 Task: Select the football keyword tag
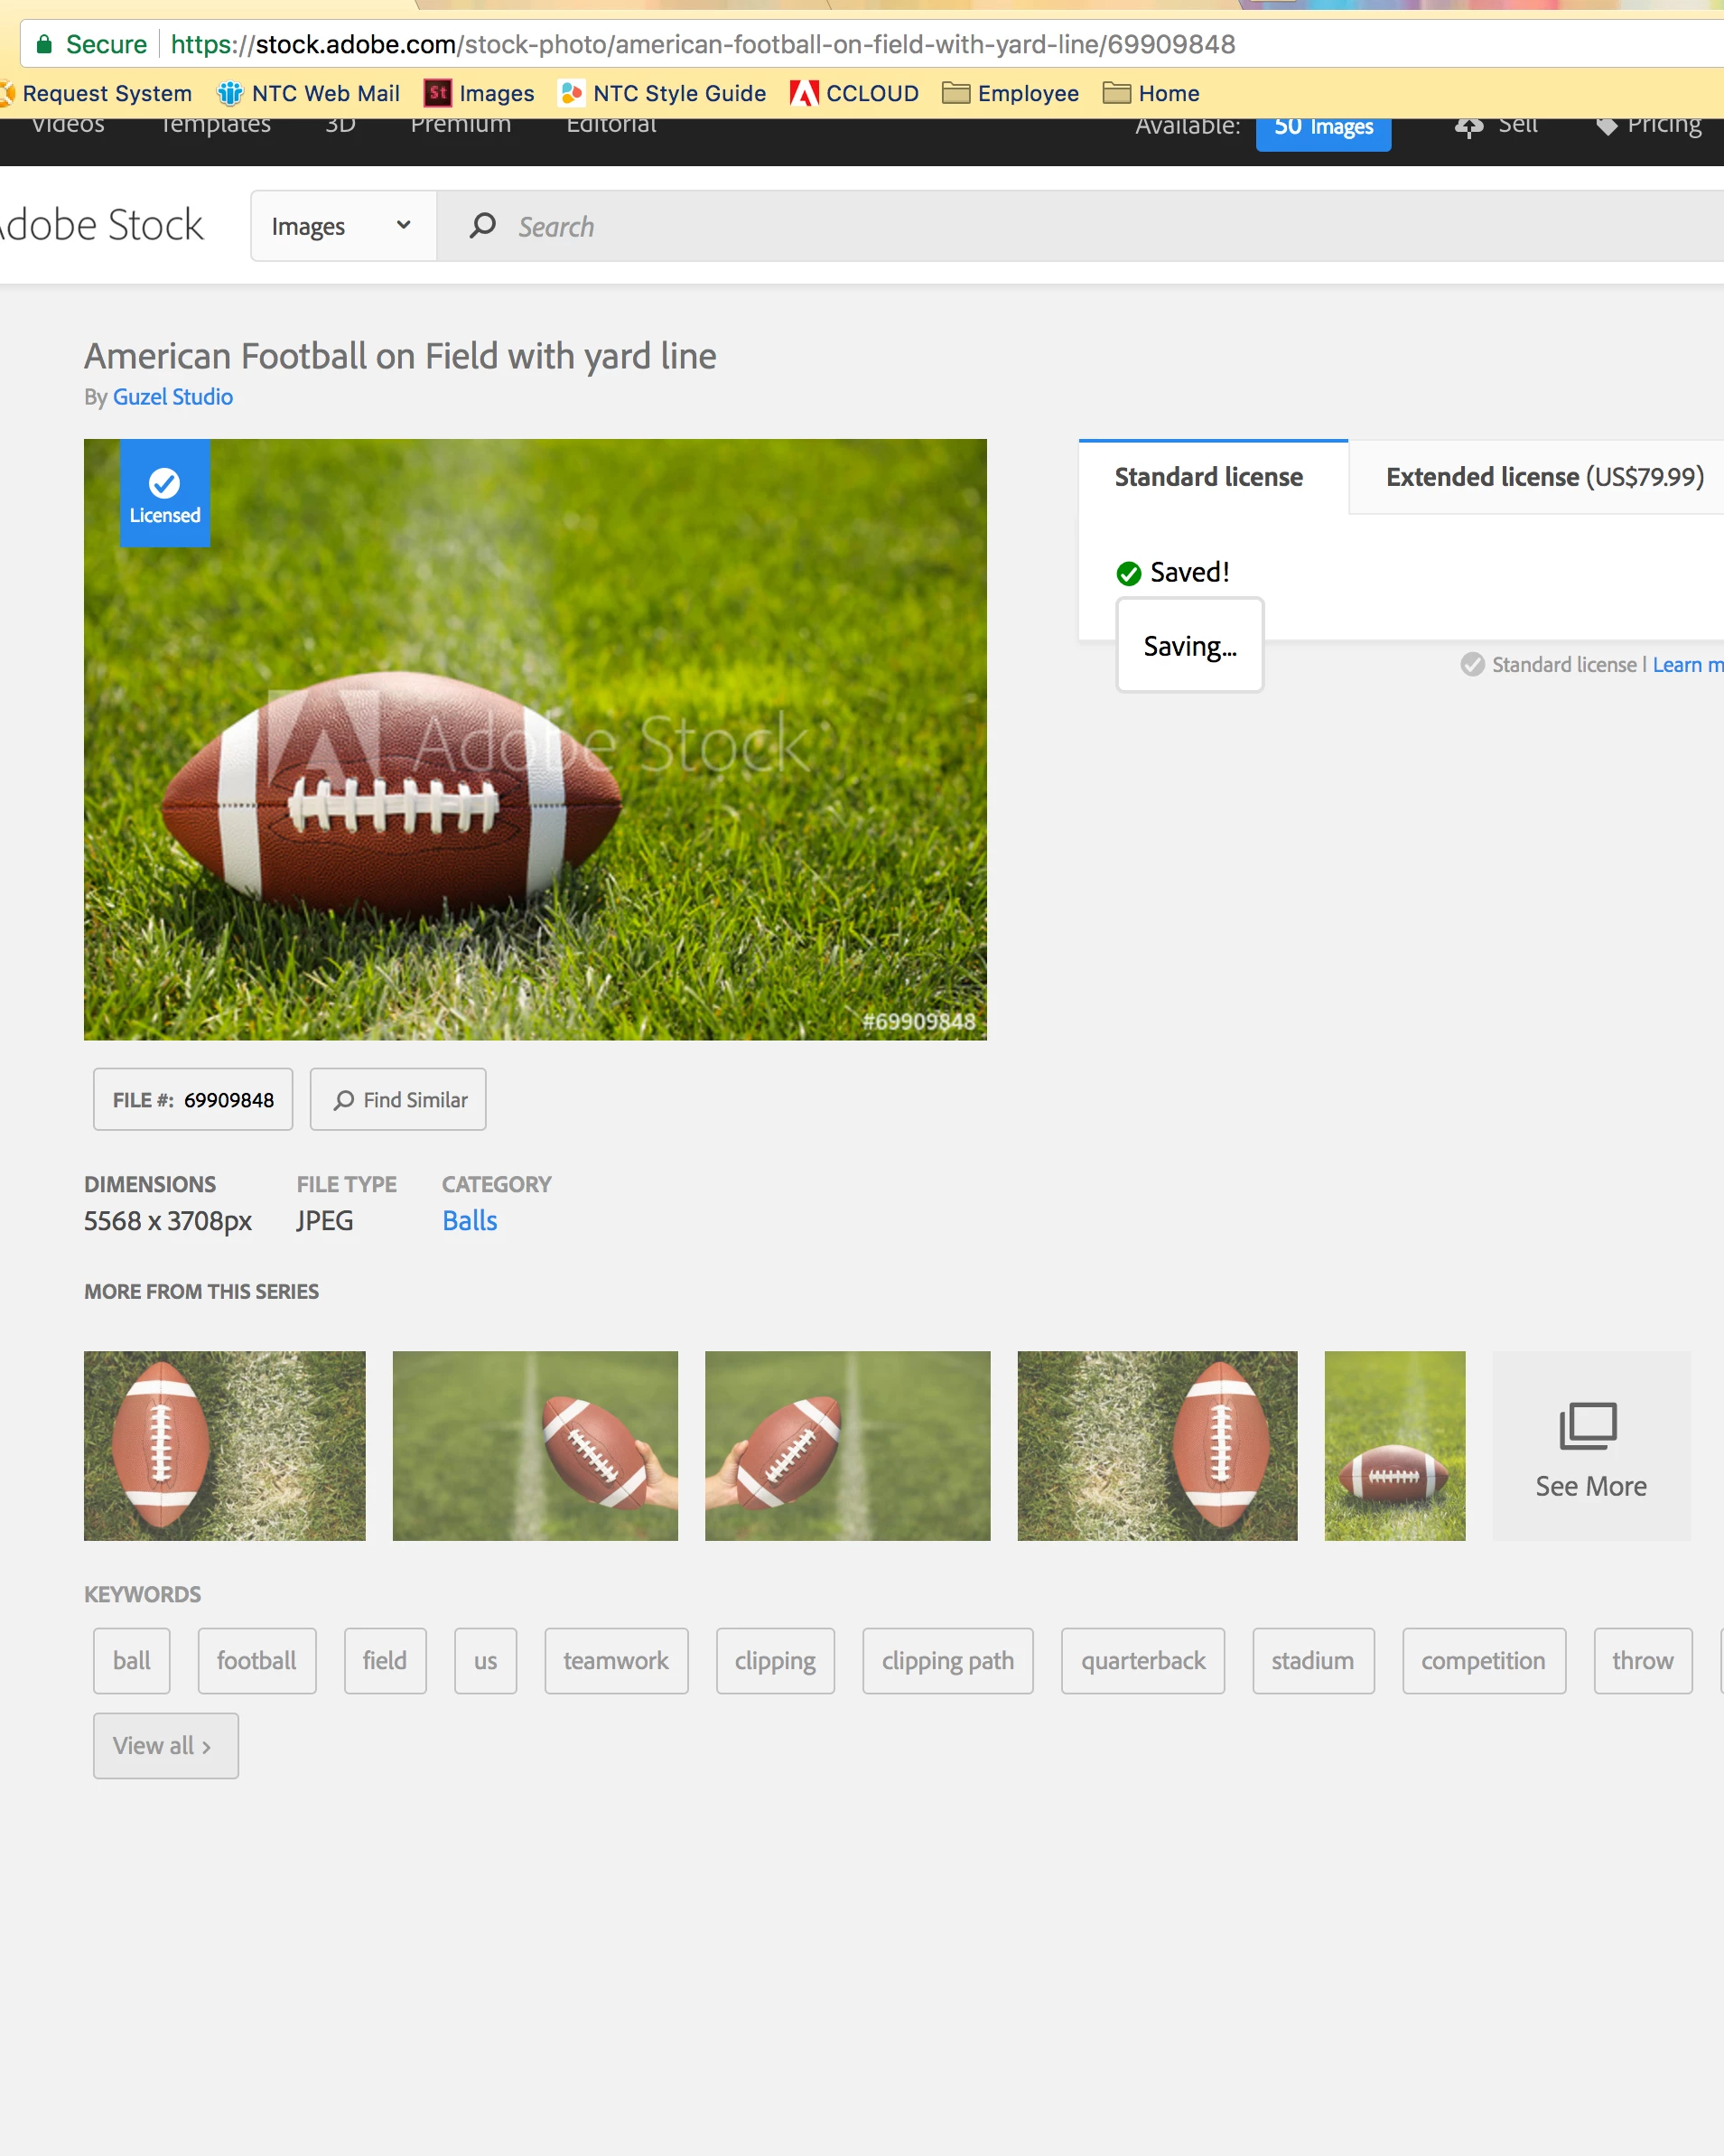257,1660
